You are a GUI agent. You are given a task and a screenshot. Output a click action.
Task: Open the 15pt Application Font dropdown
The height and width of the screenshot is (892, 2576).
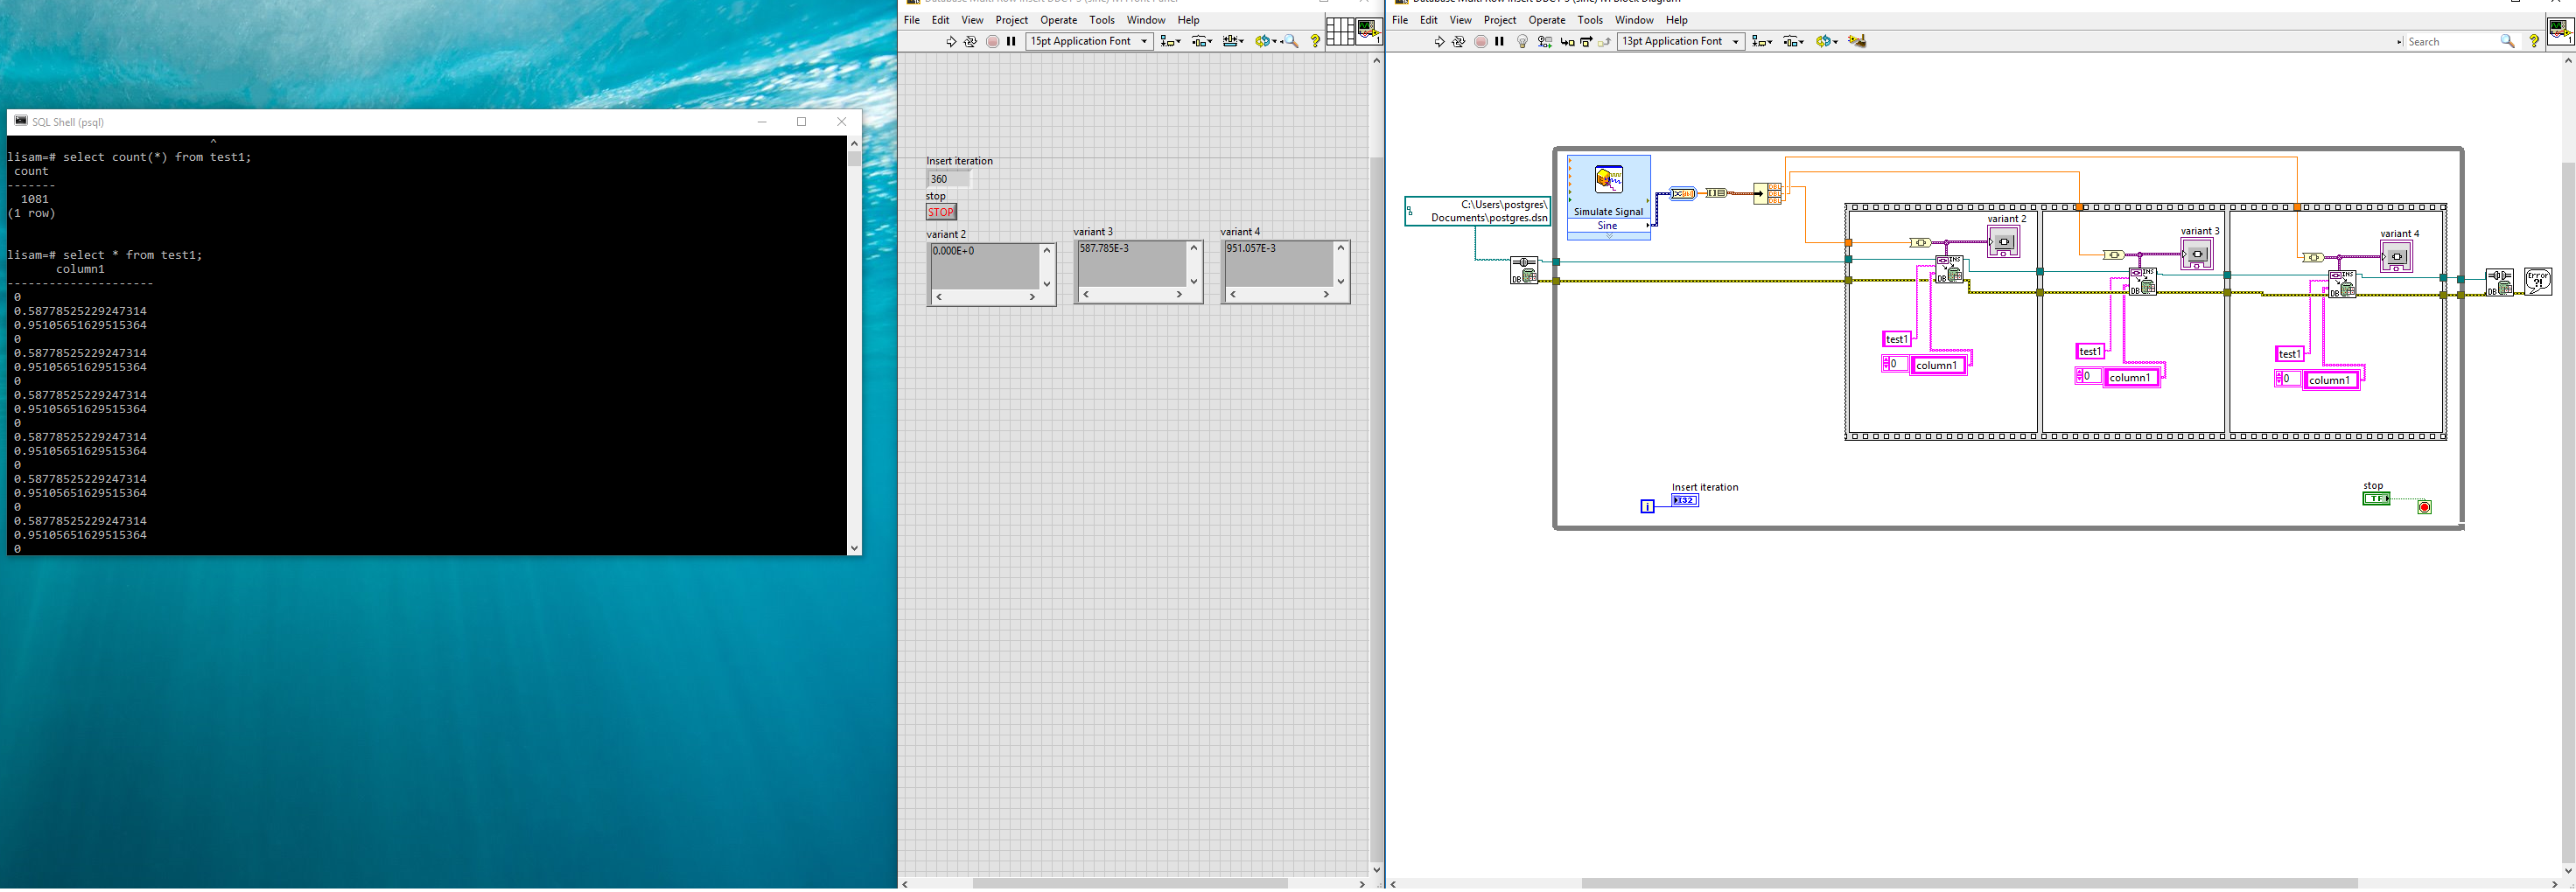pos(1089,41)
